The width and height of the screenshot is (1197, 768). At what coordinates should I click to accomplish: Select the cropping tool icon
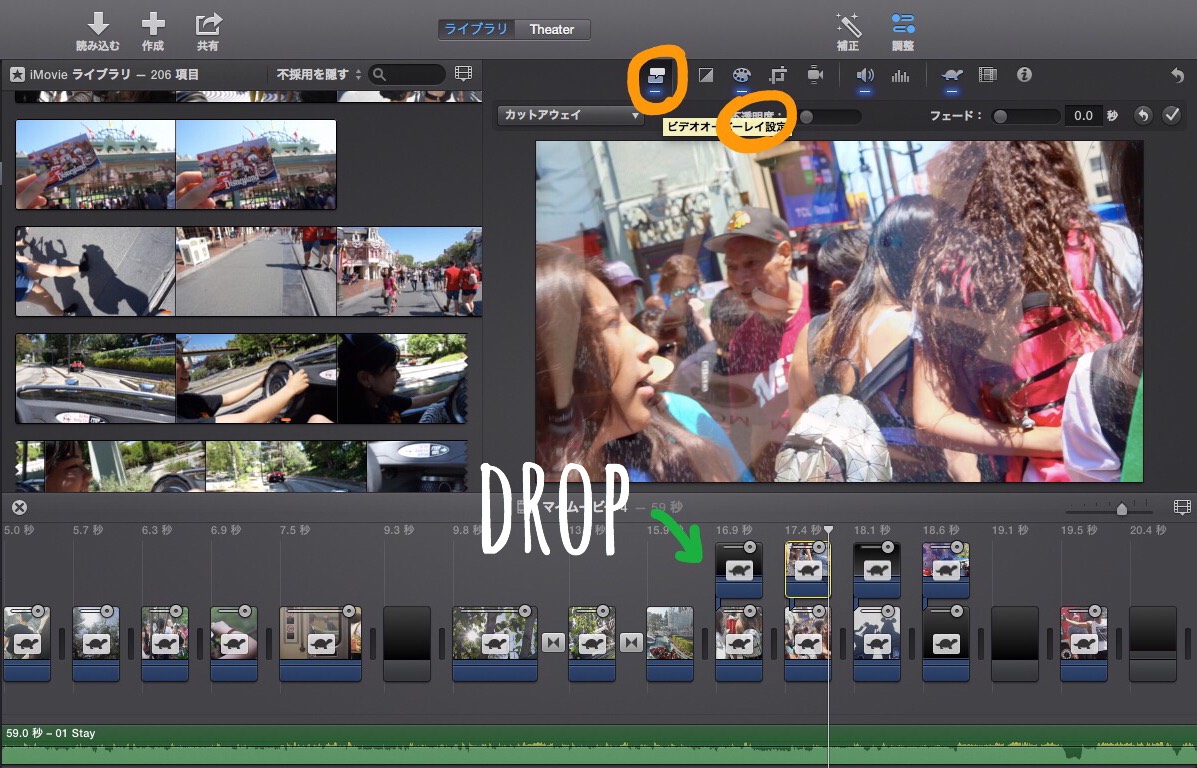click(778, 75)
